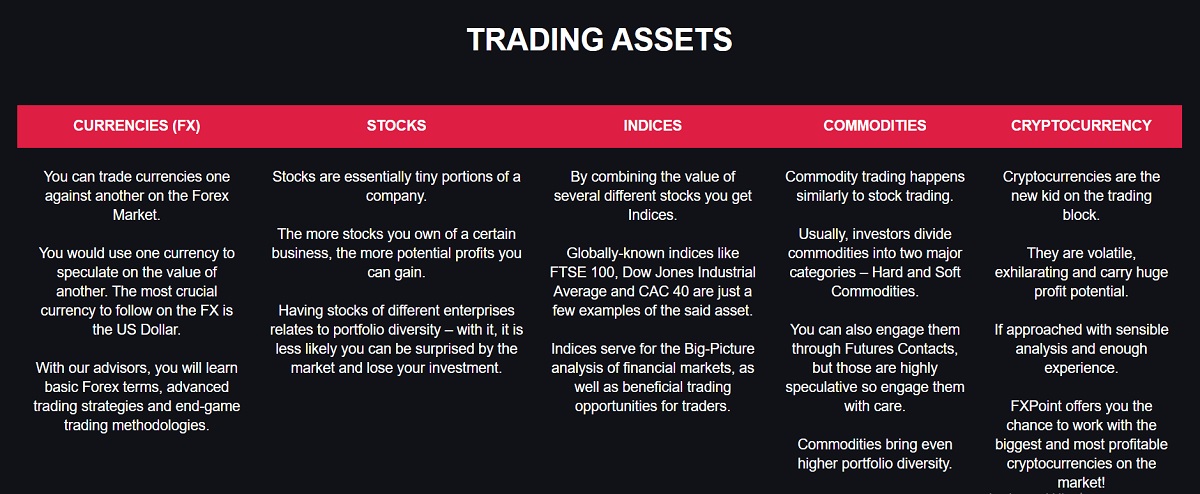Click the Futures Contacts paragraph

tap(875, 368)
